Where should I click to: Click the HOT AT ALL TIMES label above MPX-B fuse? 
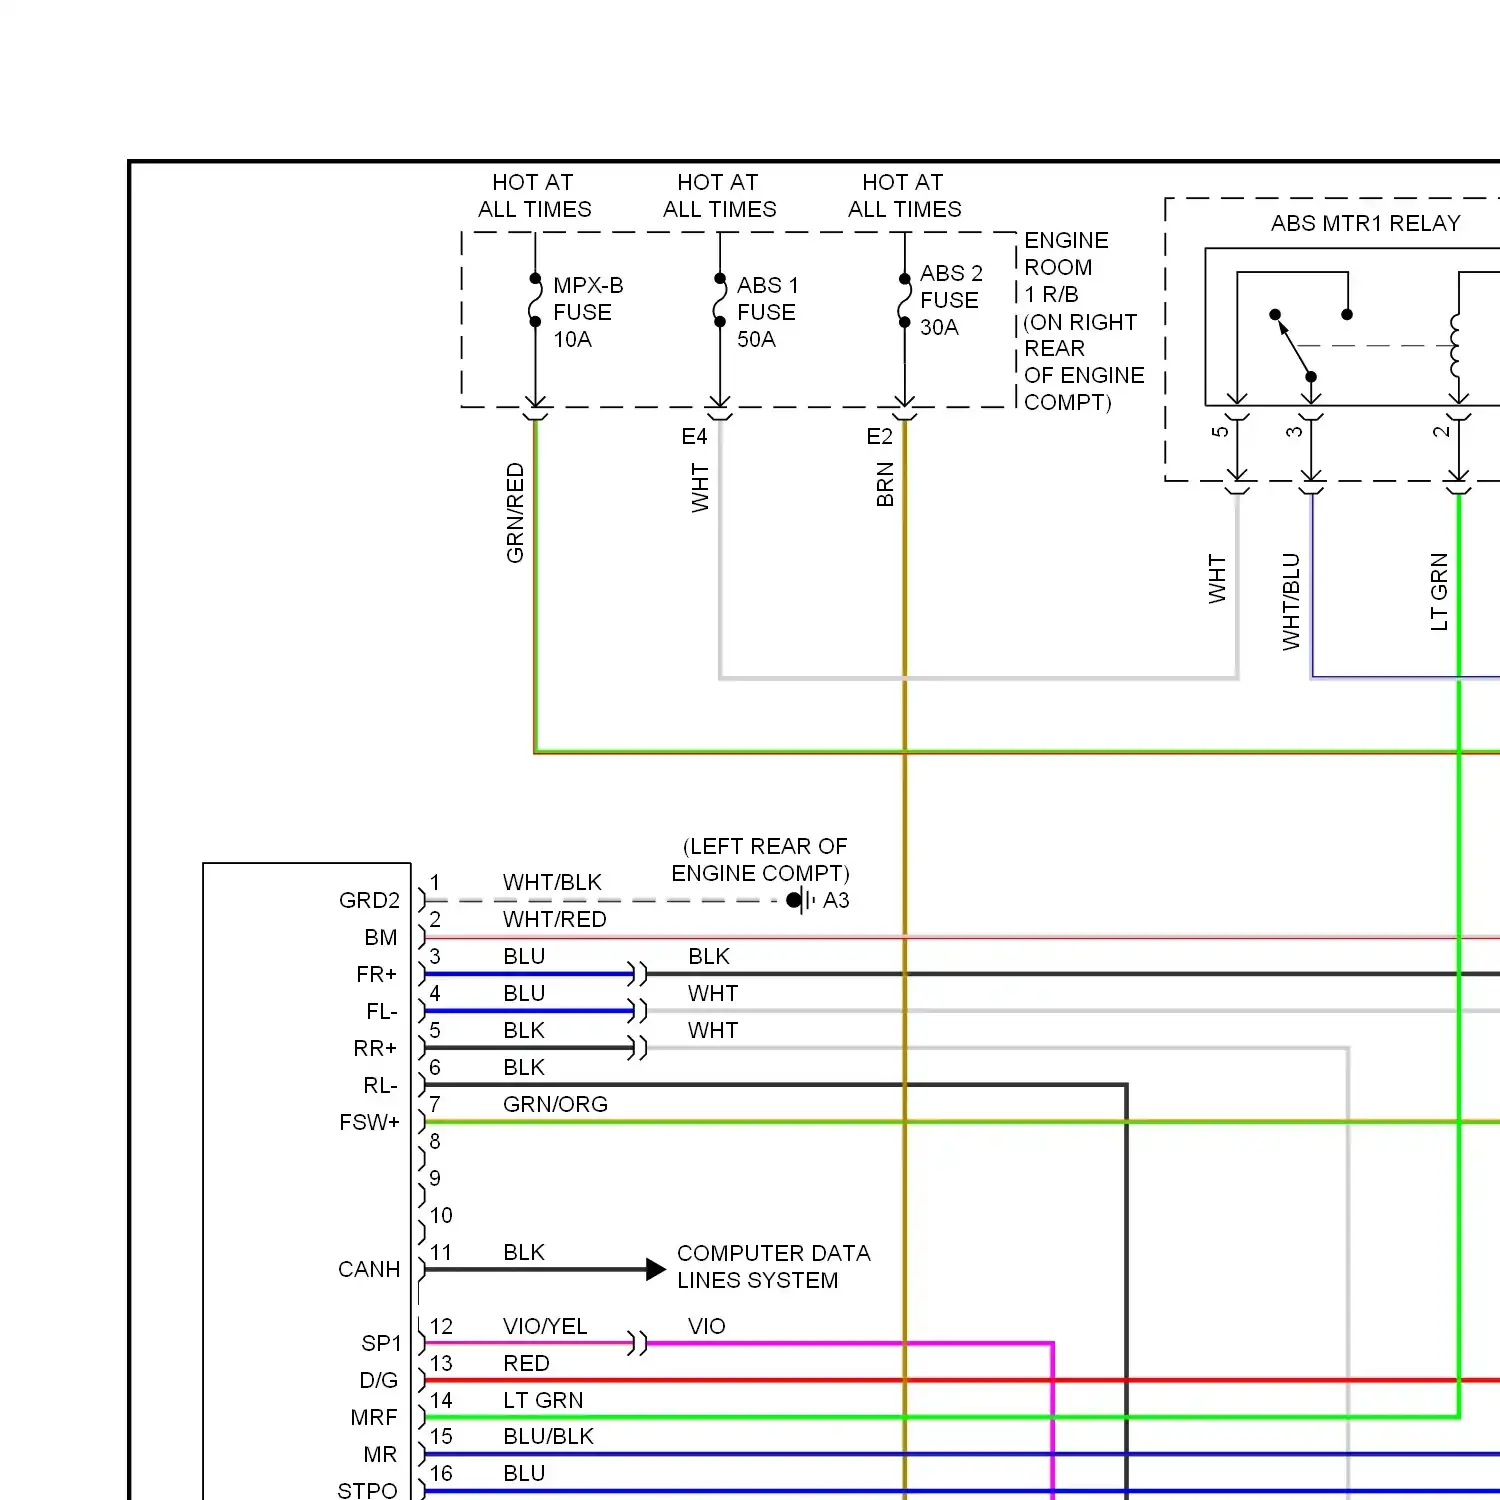click(x=534, y=196)
